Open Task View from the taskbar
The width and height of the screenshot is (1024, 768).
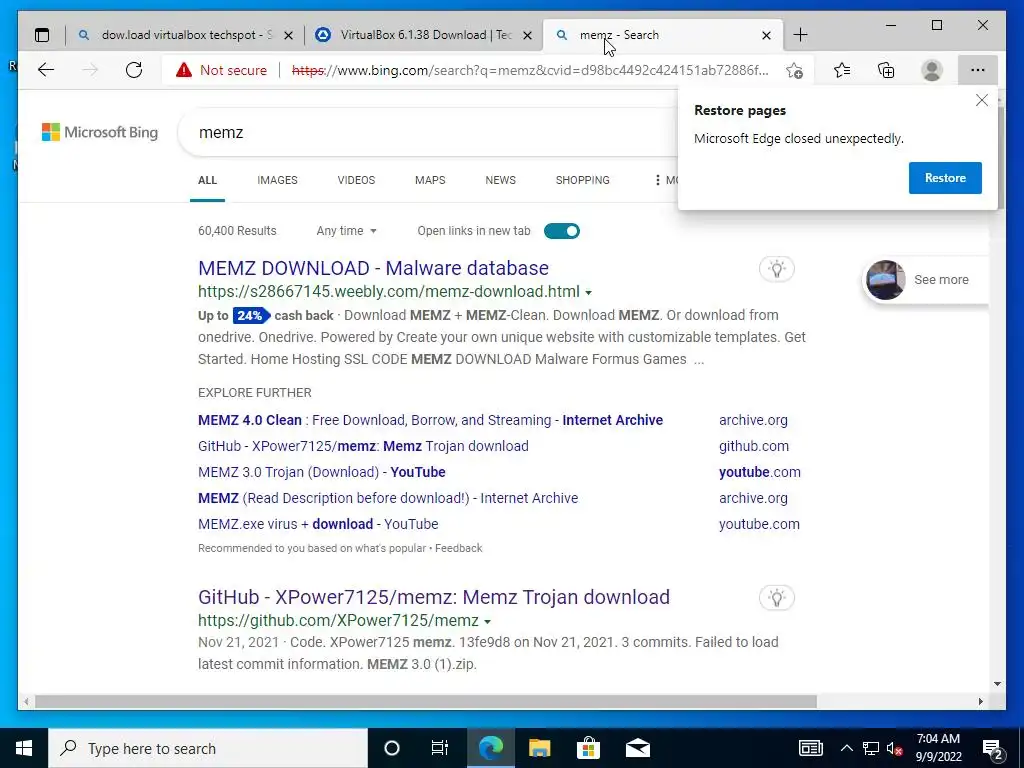click(440, 748)
